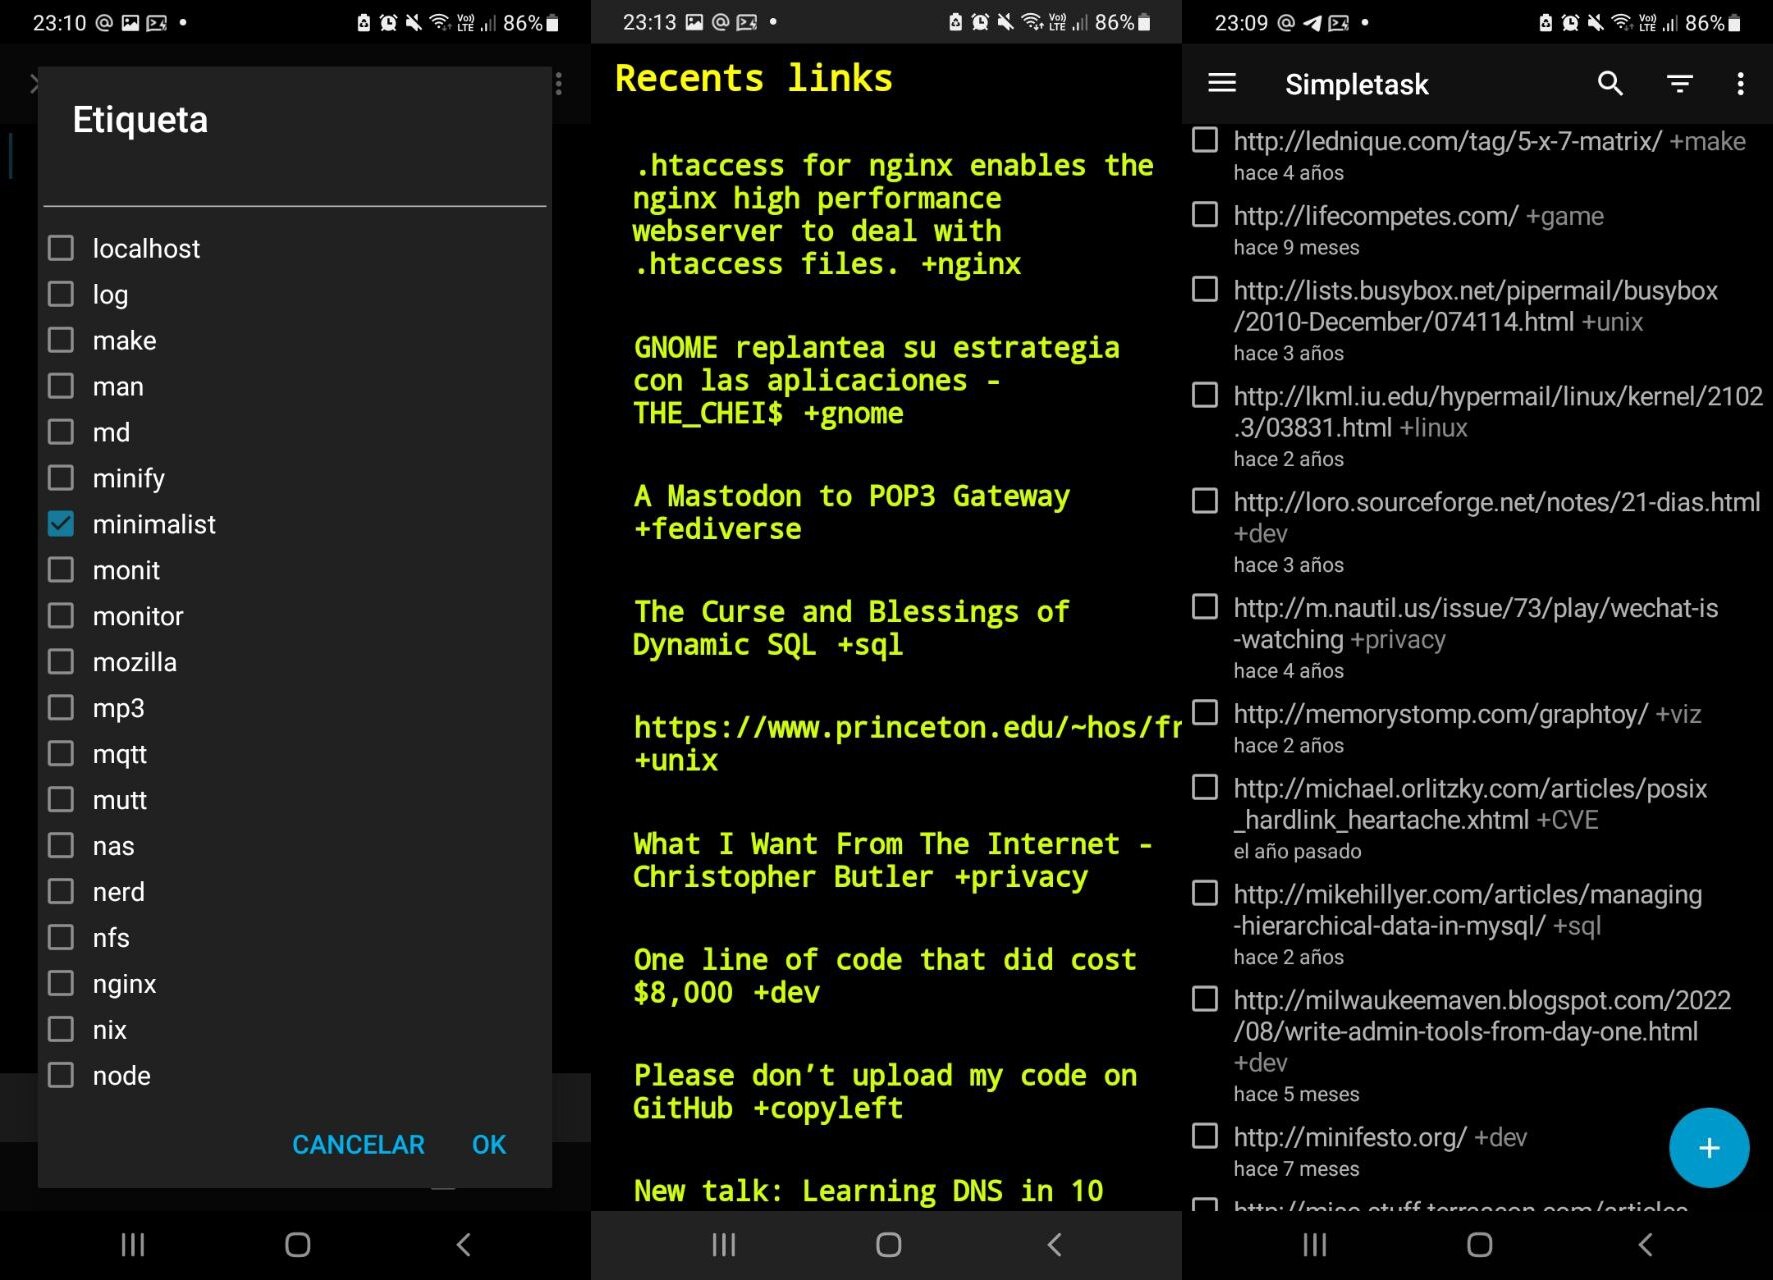Check the nginx tag checkbox

click(61, 984)
